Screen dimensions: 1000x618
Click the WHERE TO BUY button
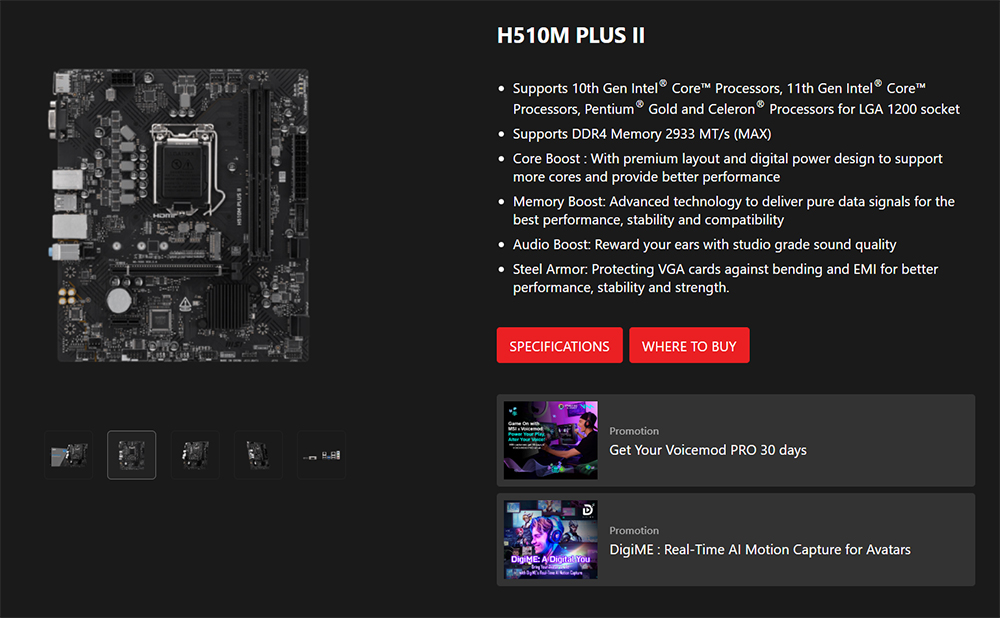(689, 346)
